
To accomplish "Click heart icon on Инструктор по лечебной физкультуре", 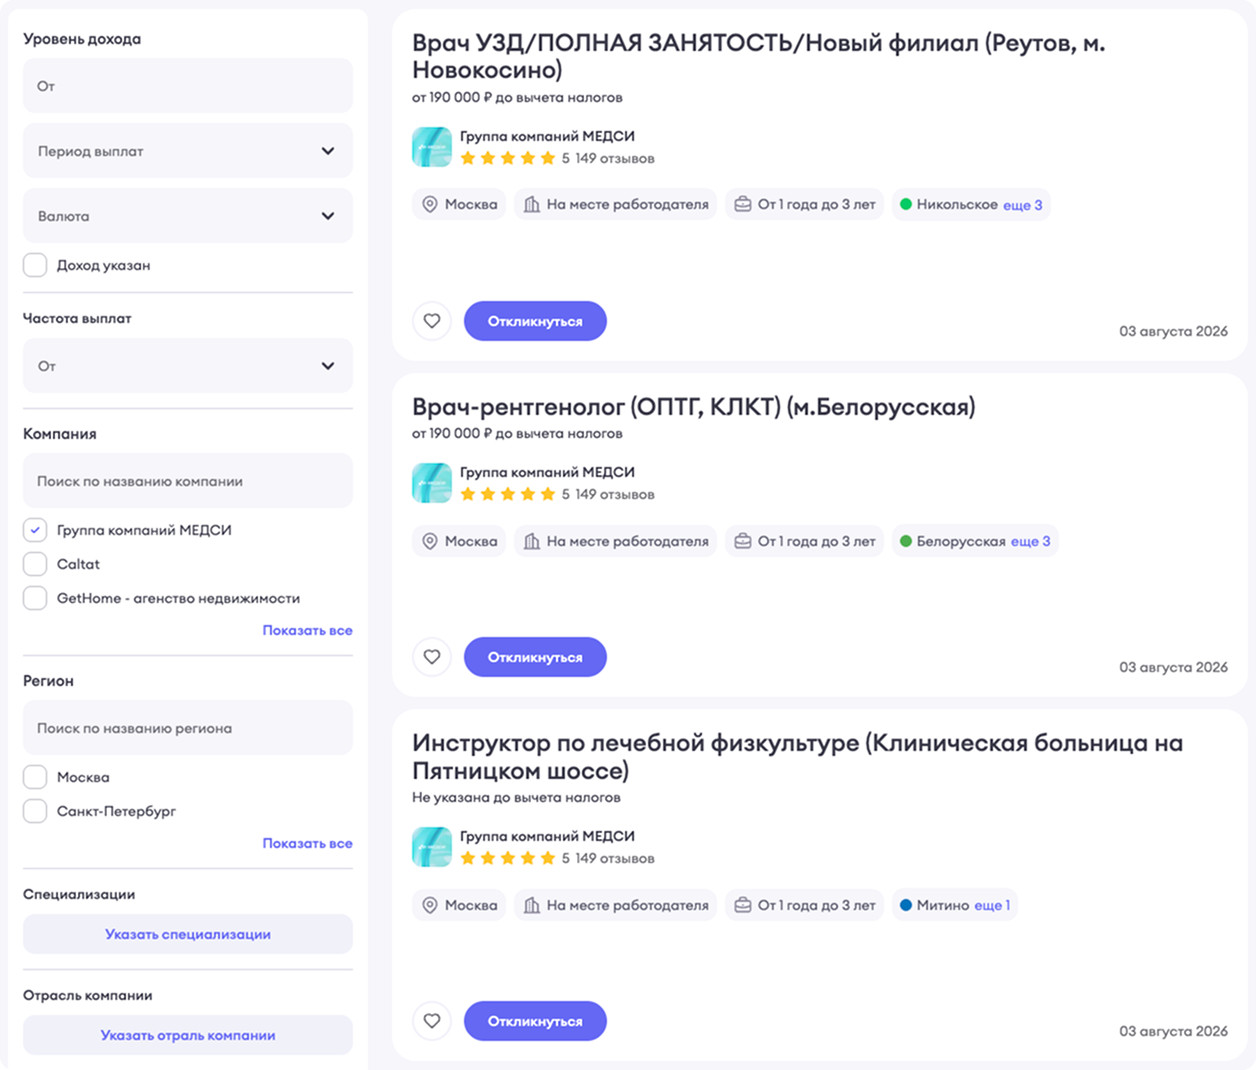I will [432, 1021].
